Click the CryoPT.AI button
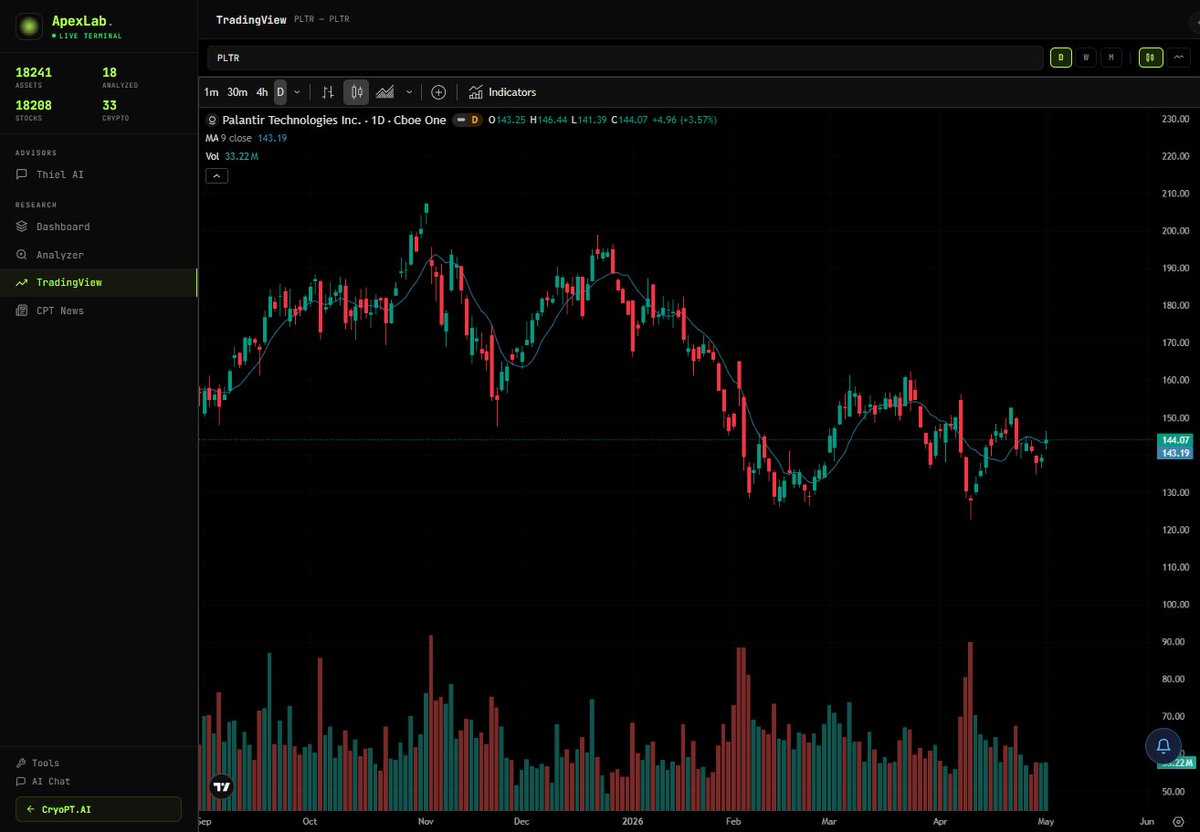The width and height of the screenshot is (1200, 832). 98,809
